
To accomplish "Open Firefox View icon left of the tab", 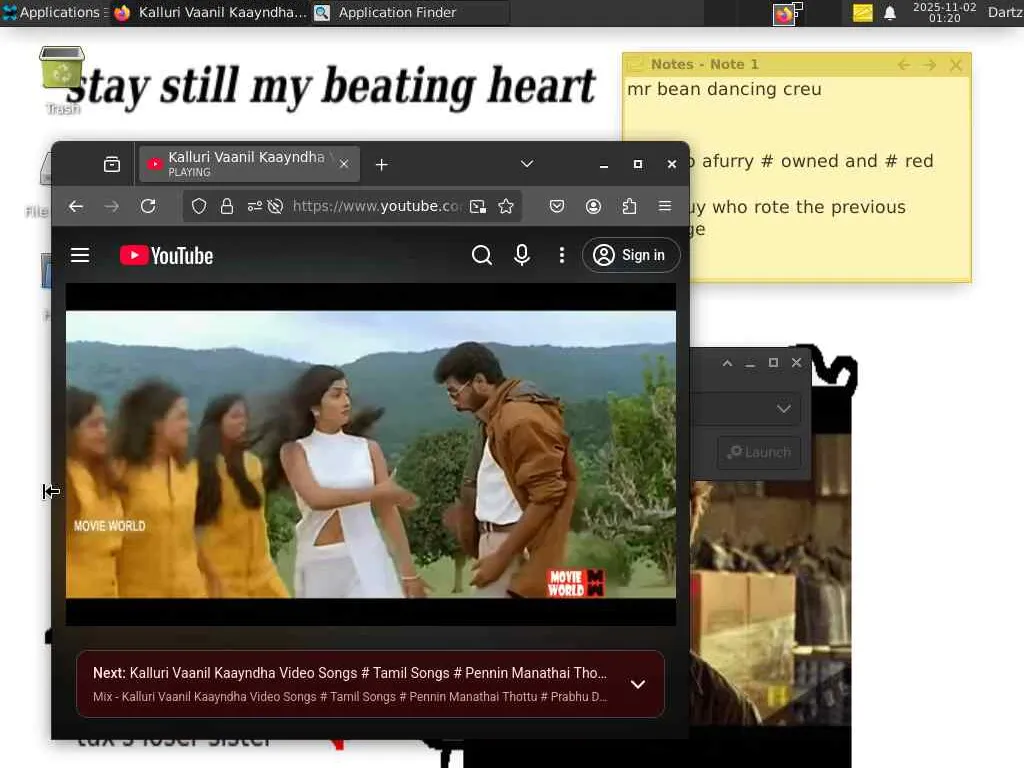I will coord(112,165).
